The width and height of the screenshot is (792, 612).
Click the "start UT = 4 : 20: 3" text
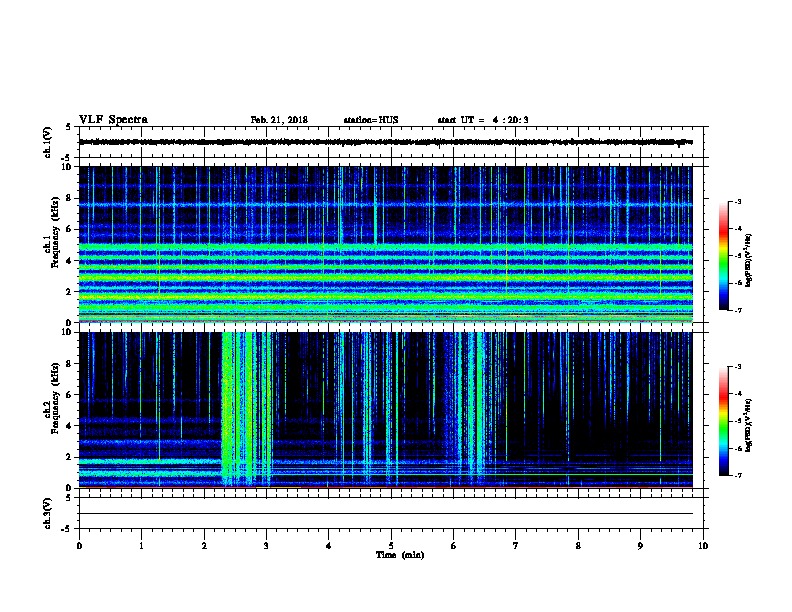point(483,120)
